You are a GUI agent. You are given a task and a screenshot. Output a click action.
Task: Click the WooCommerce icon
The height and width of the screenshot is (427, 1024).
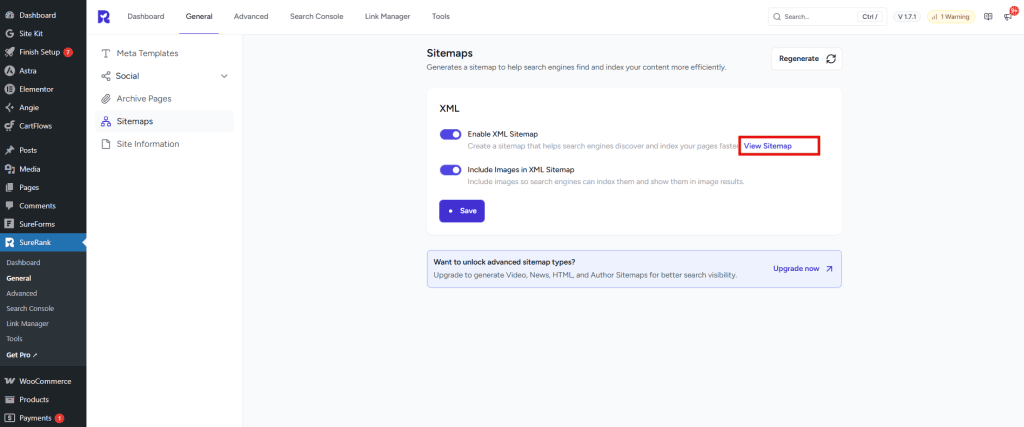9,381
